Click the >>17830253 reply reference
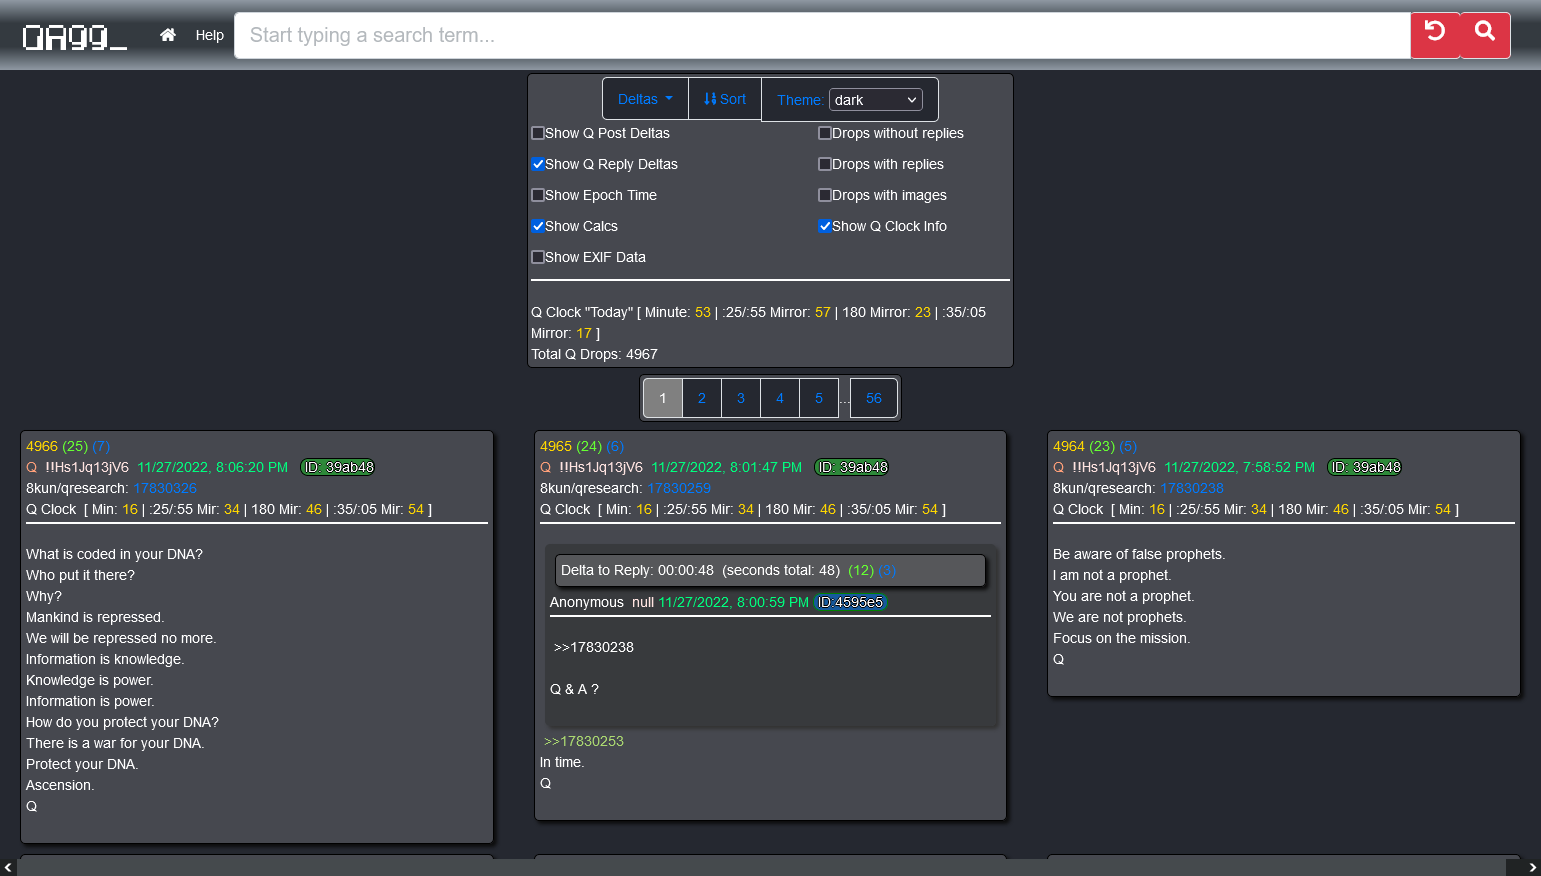 pyautogui.click(x=584, y=741)
